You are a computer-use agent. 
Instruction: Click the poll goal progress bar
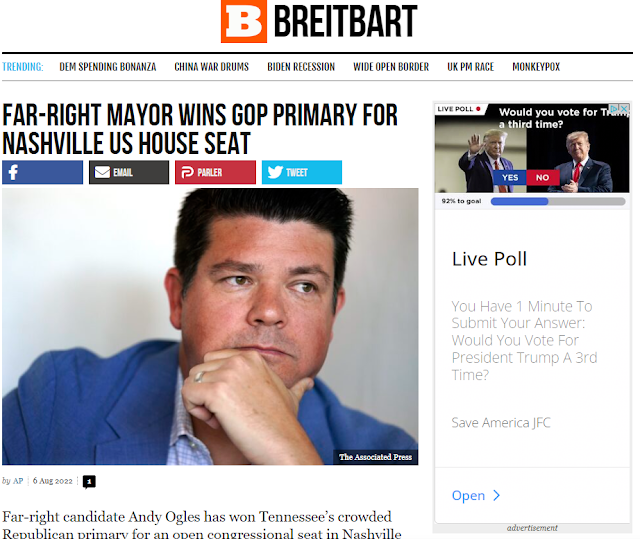558,201
